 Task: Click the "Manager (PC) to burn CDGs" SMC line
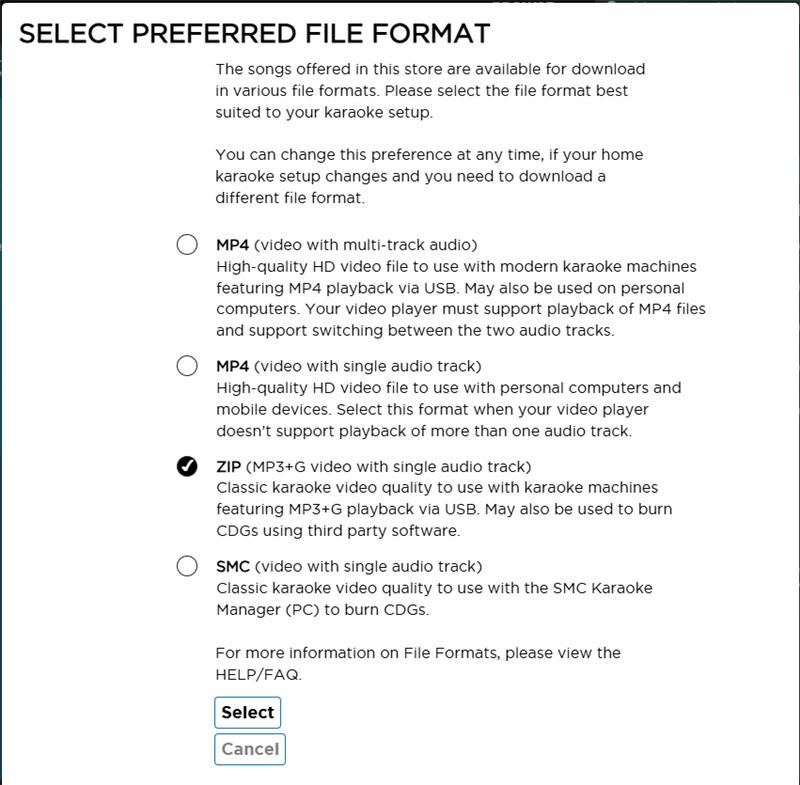click(x=322, y=610)
